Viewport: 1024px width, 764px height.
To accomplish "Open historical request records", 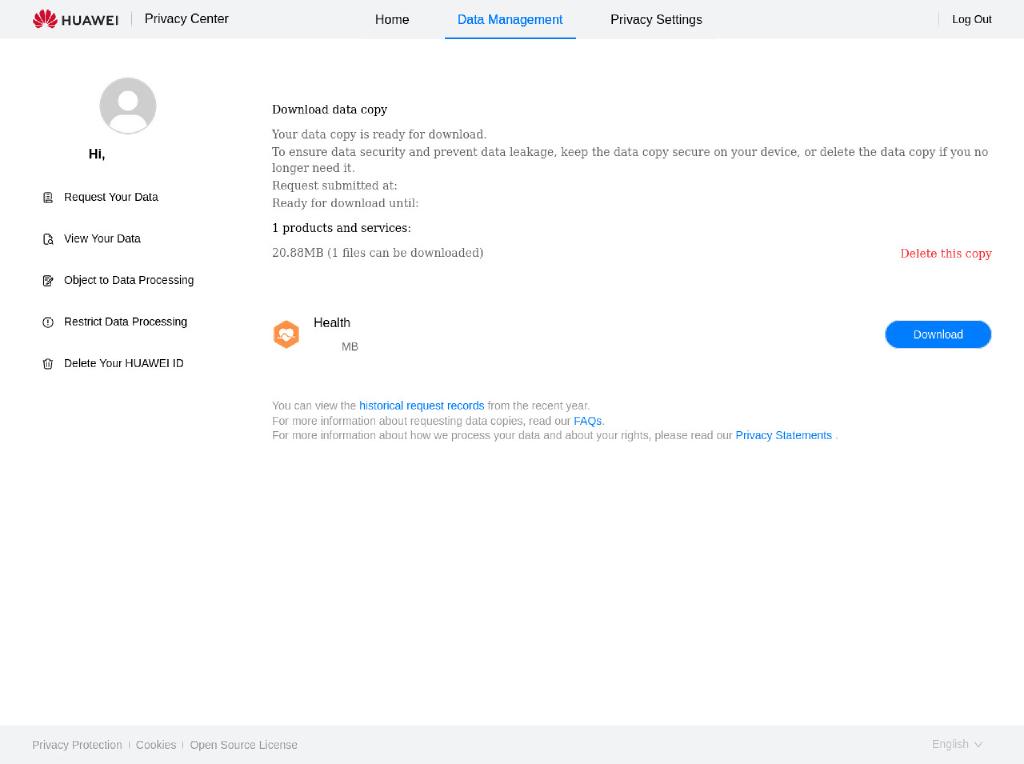I will (x=421, y=405).
